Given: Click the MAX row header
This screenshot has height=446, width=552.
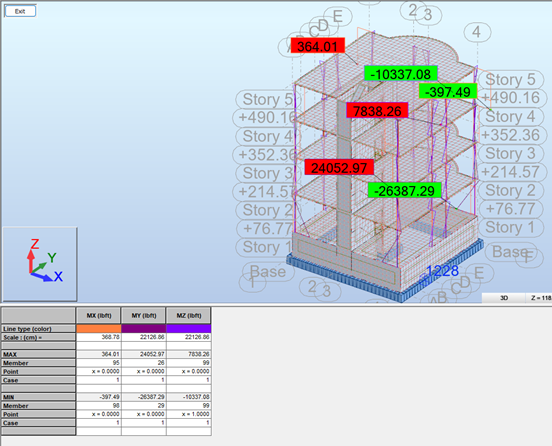Looking at the screenshot, I should [x=38, y=354].
